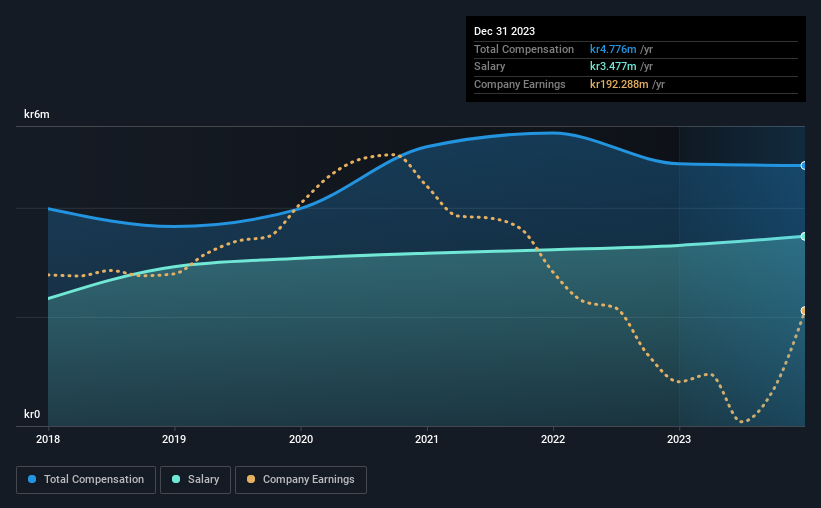Click the kr6m y-axis label
821x508 pixels.
pyautogui.click(x=37, y=114)
